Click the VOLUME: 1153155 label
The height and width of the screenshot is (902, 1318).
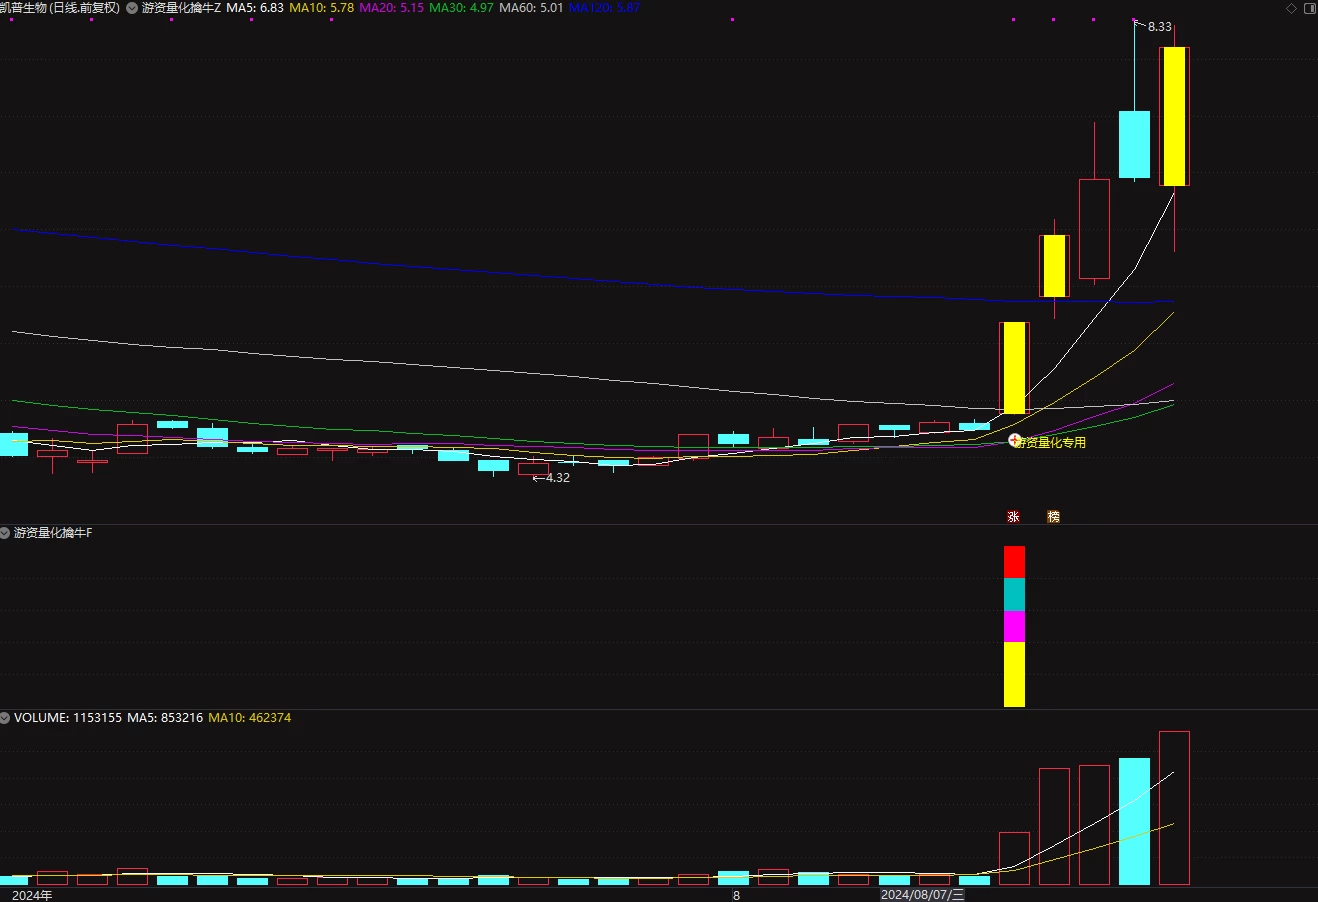coord(68,718)
